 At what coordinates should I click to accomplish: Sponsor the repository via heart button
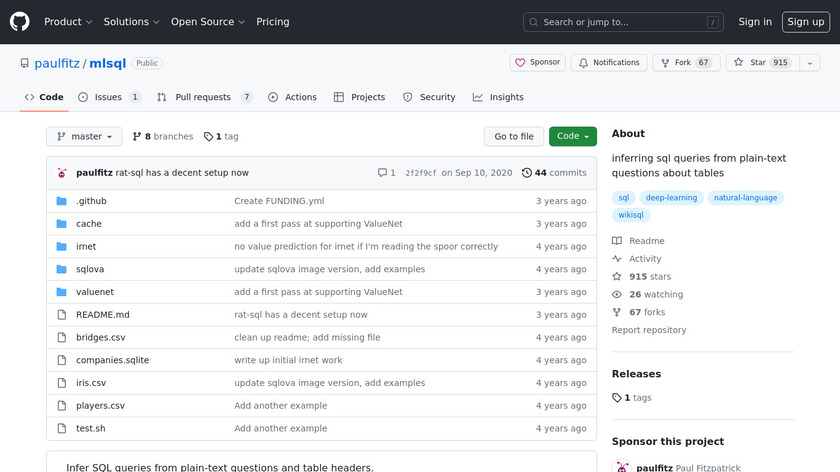point(538,63)
